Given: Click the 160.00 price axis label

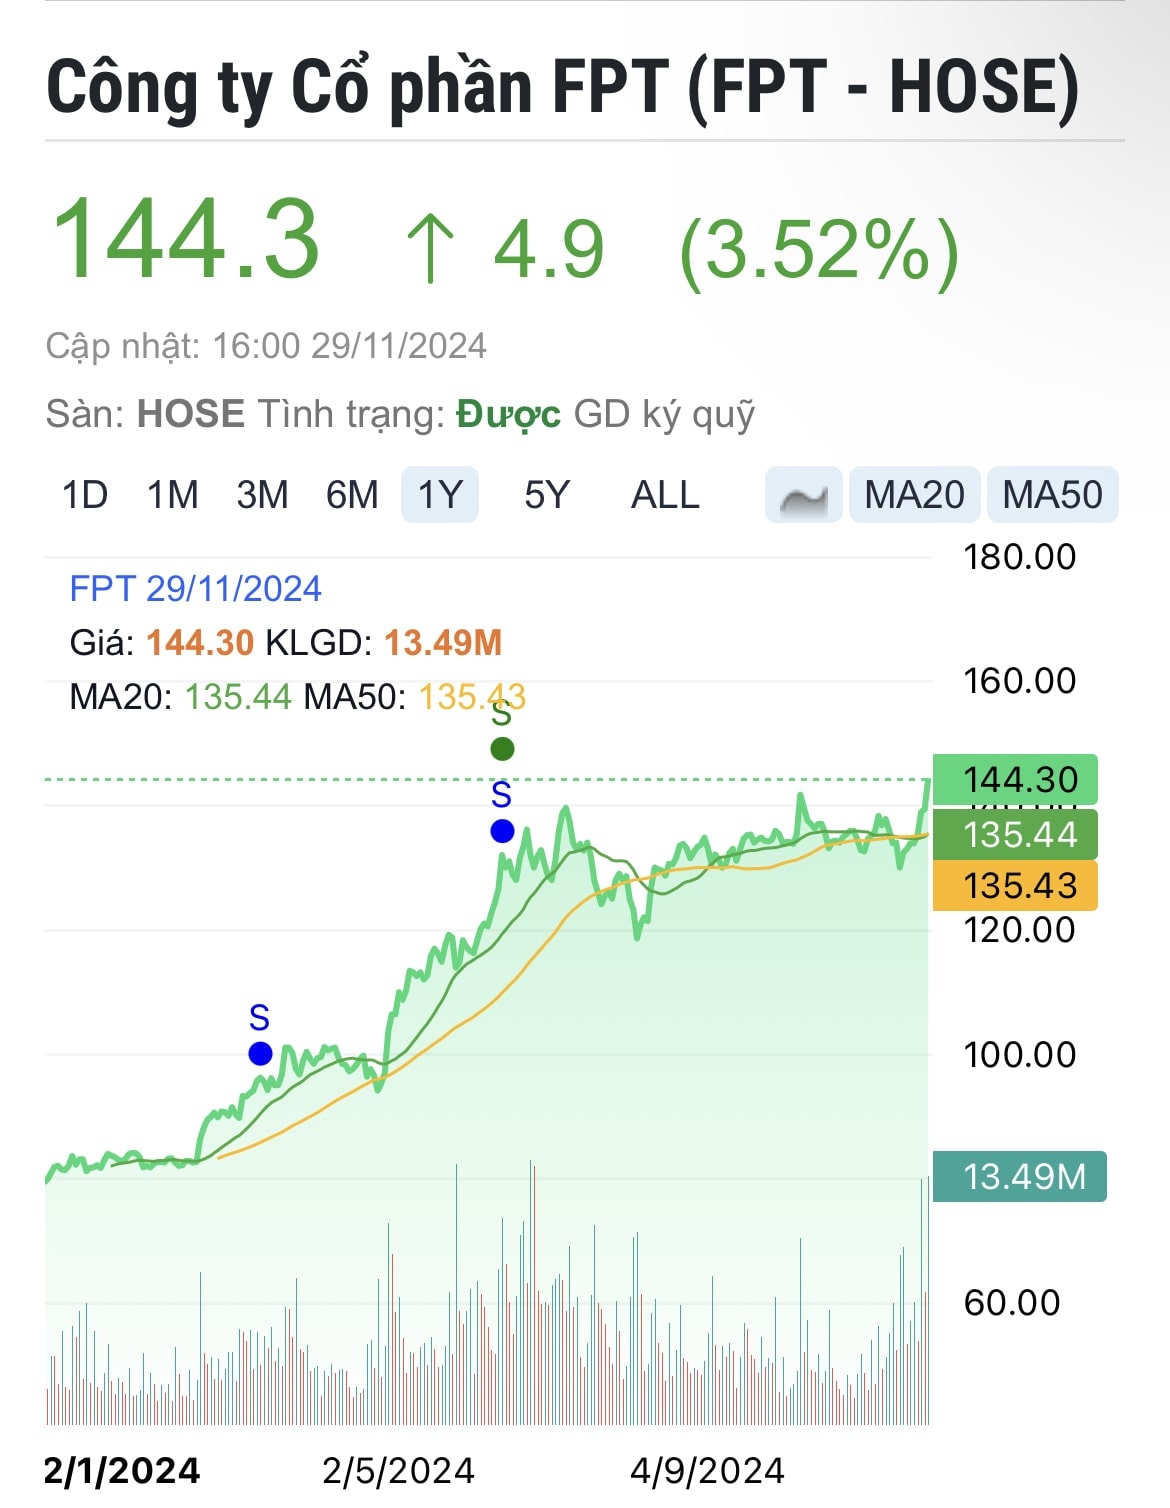Looking at the screenshot, I should [x=1020, y=681].
